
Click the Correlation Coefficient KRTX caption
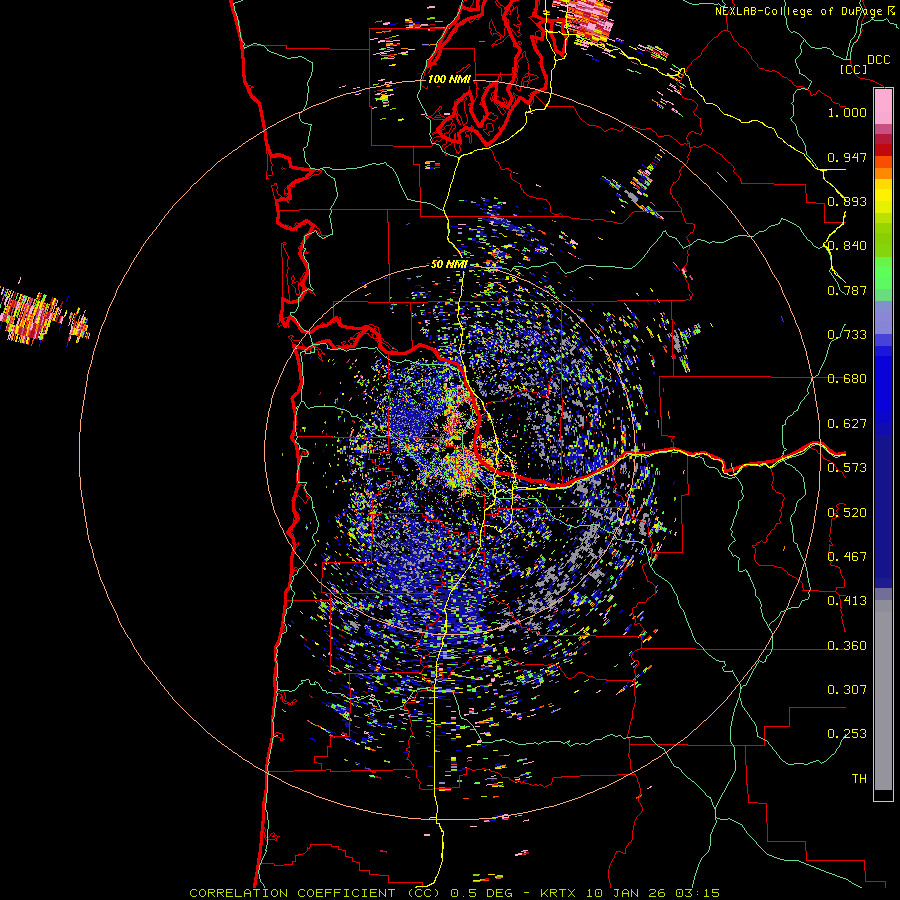pos(455,893)
